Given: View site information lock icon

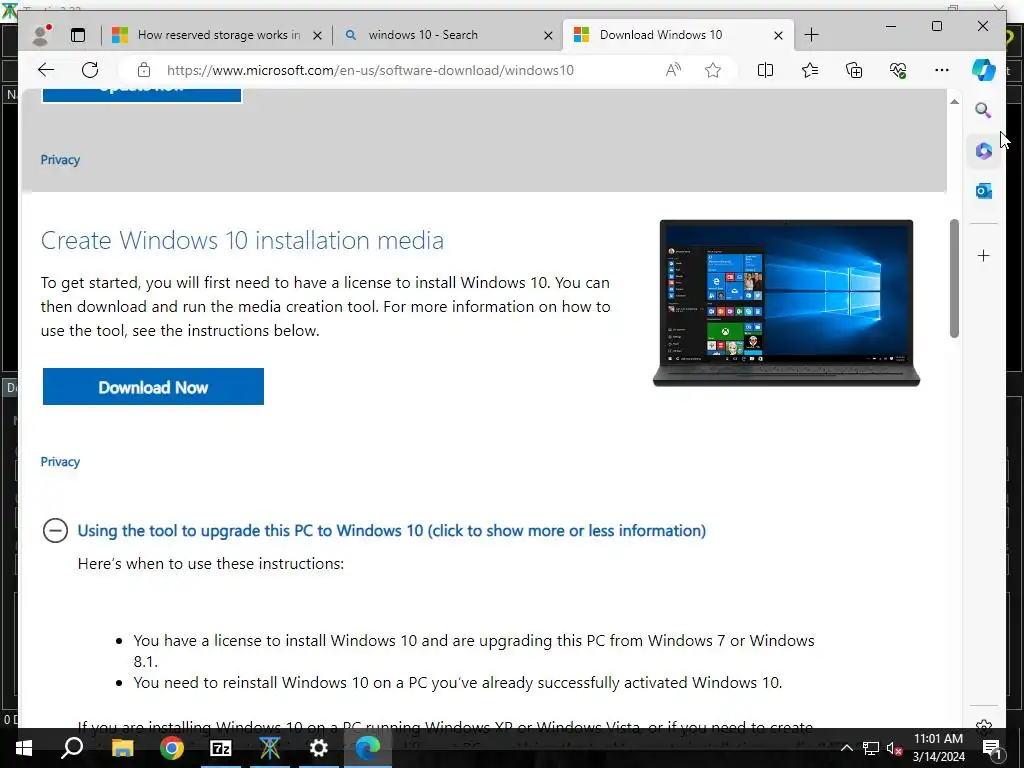Looking at the screenshot, I should [x=144, y=70].
